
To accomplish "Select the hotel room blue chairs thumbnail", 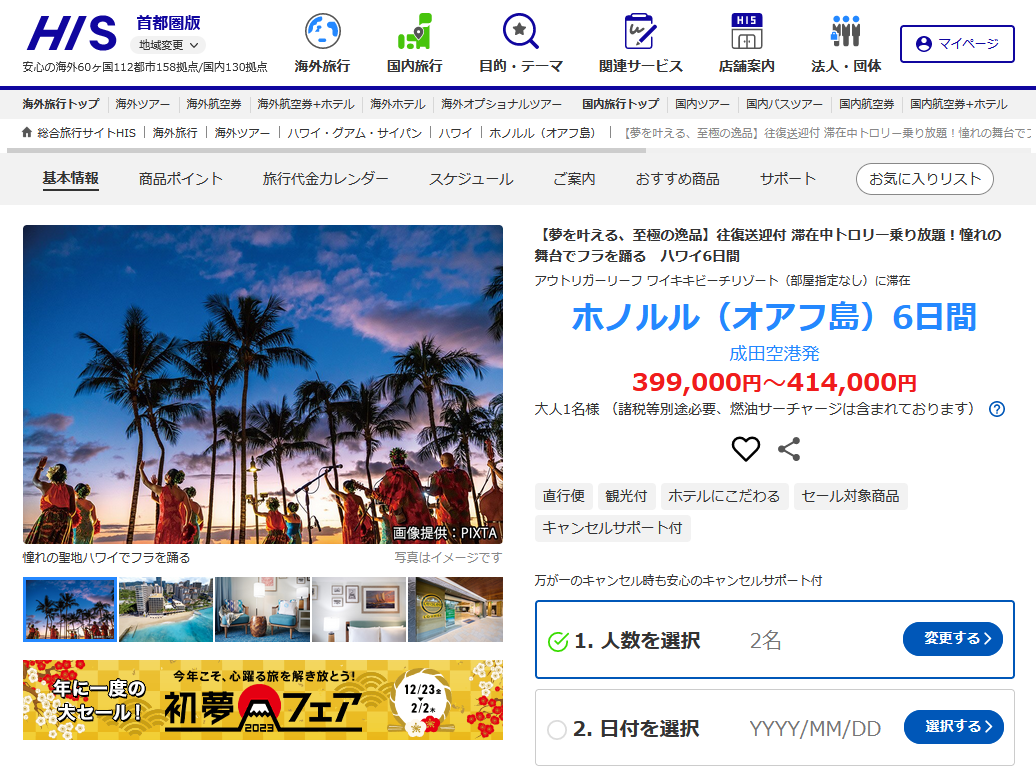I will point(262,609).
